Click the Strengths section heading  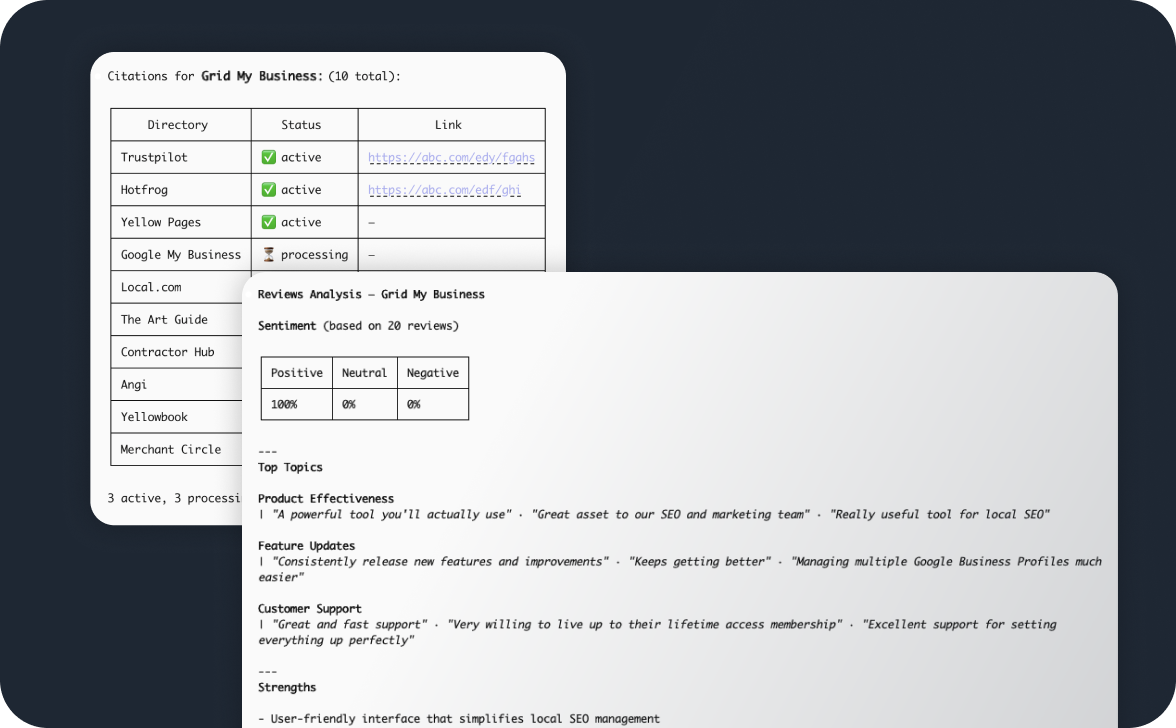pyautogui.click(x=287, y=688)
